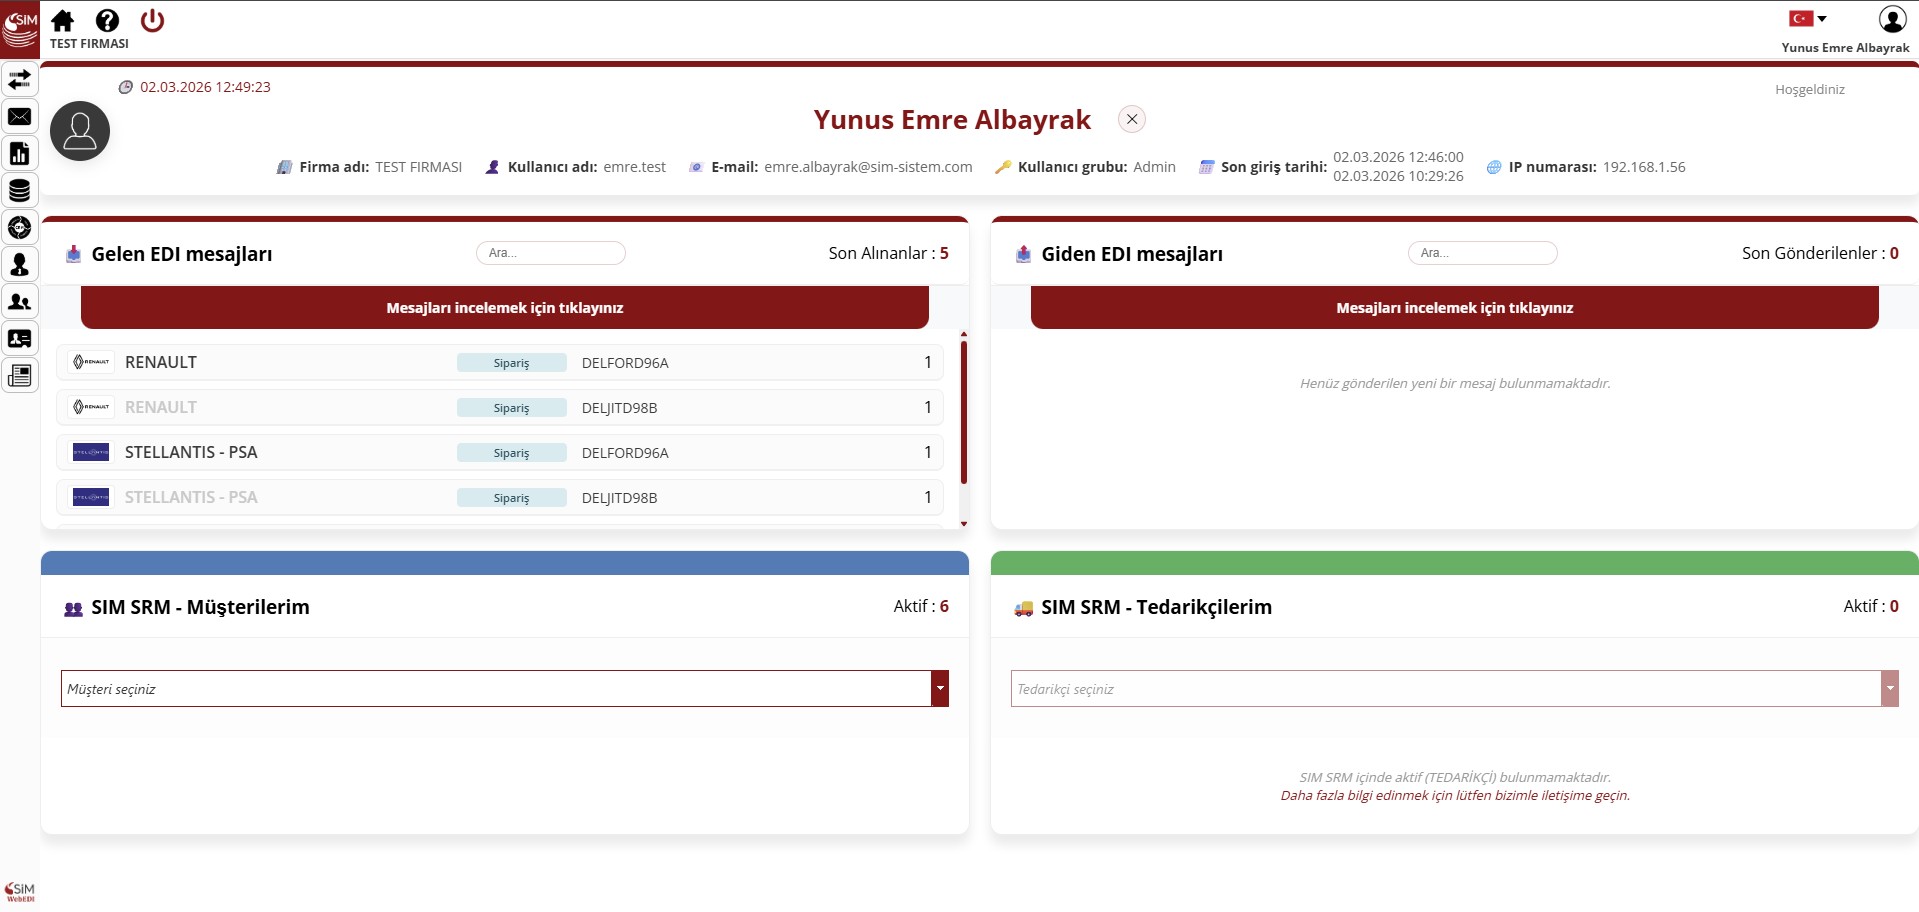Click the Home icon in the top bar
Screen dimensions: 1919x912
coord(63,21)
